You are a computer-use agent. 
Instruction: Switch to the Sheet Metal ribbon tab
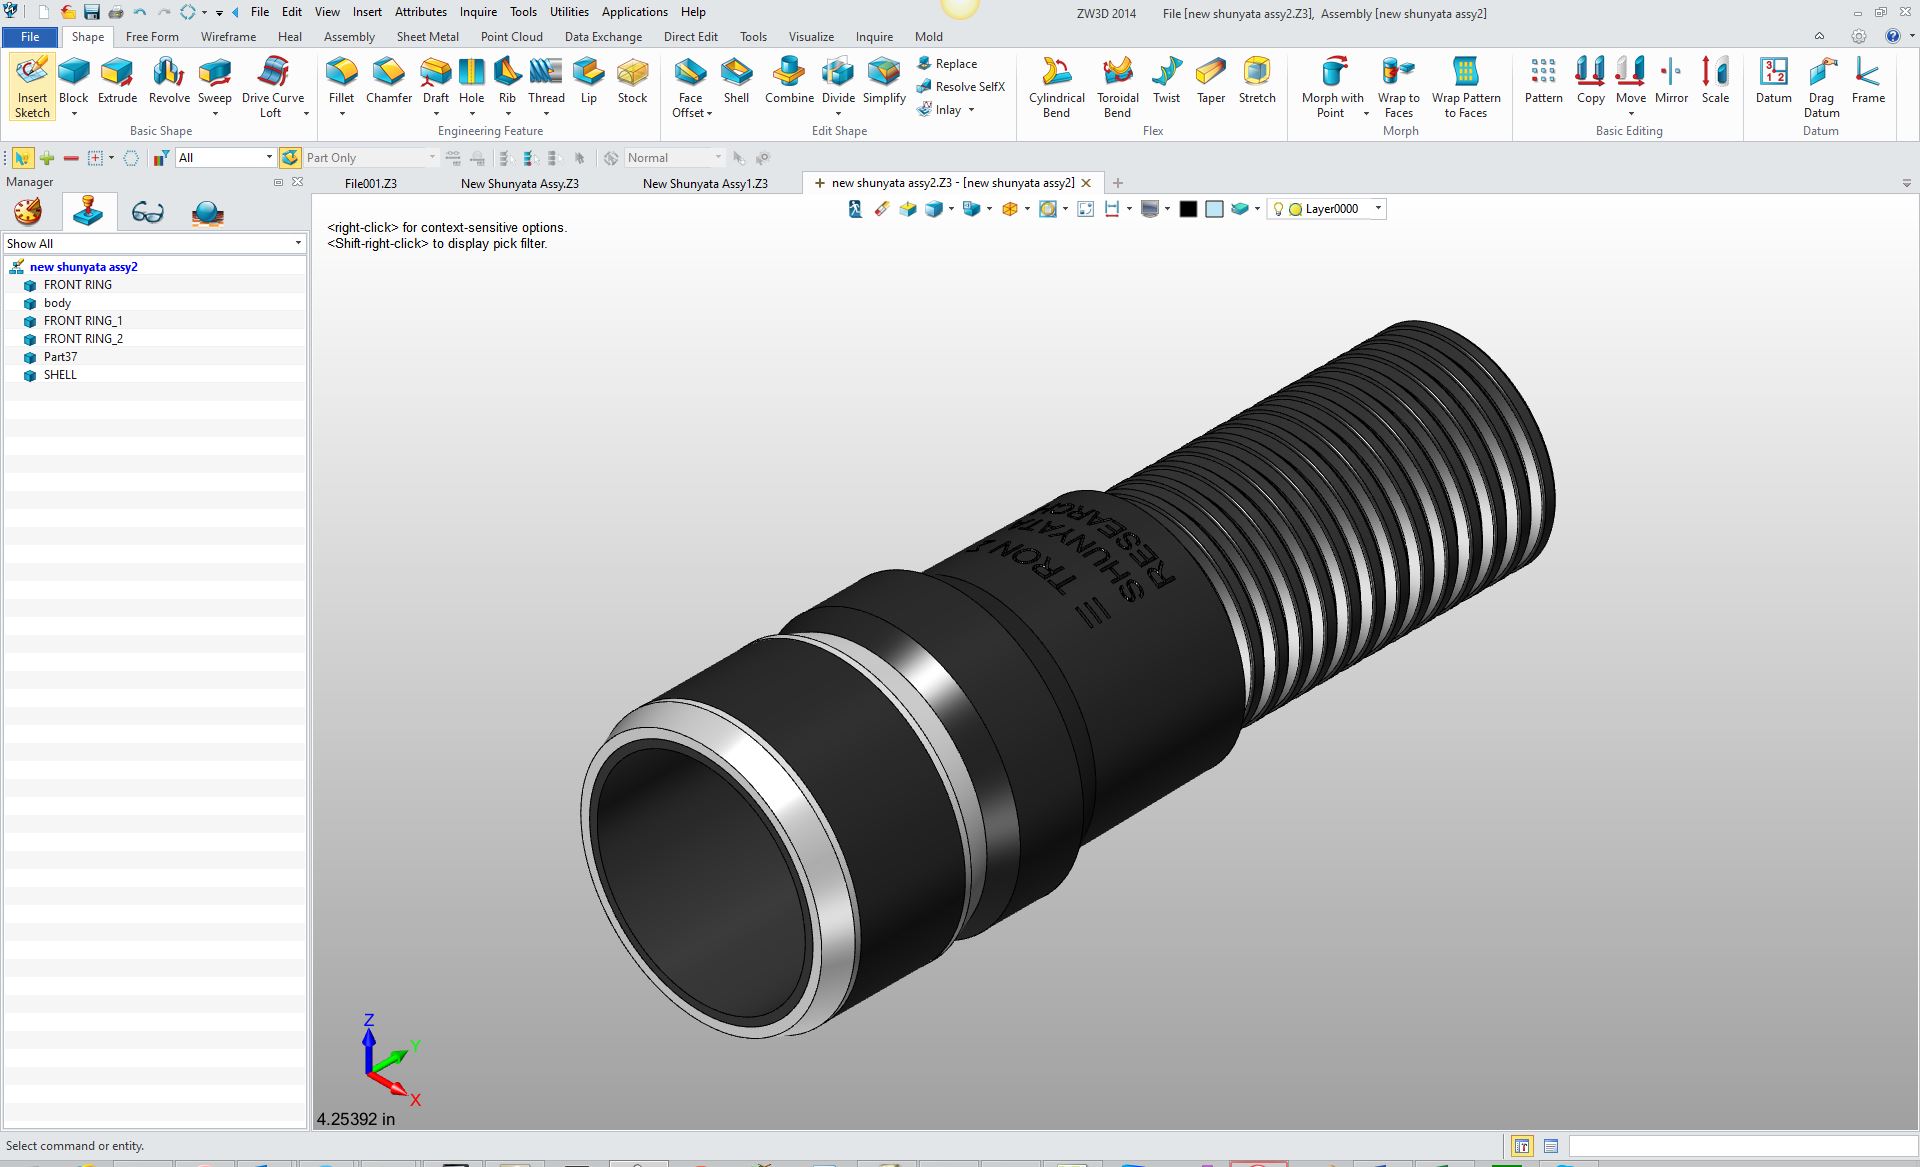click(x=427, y=37)
